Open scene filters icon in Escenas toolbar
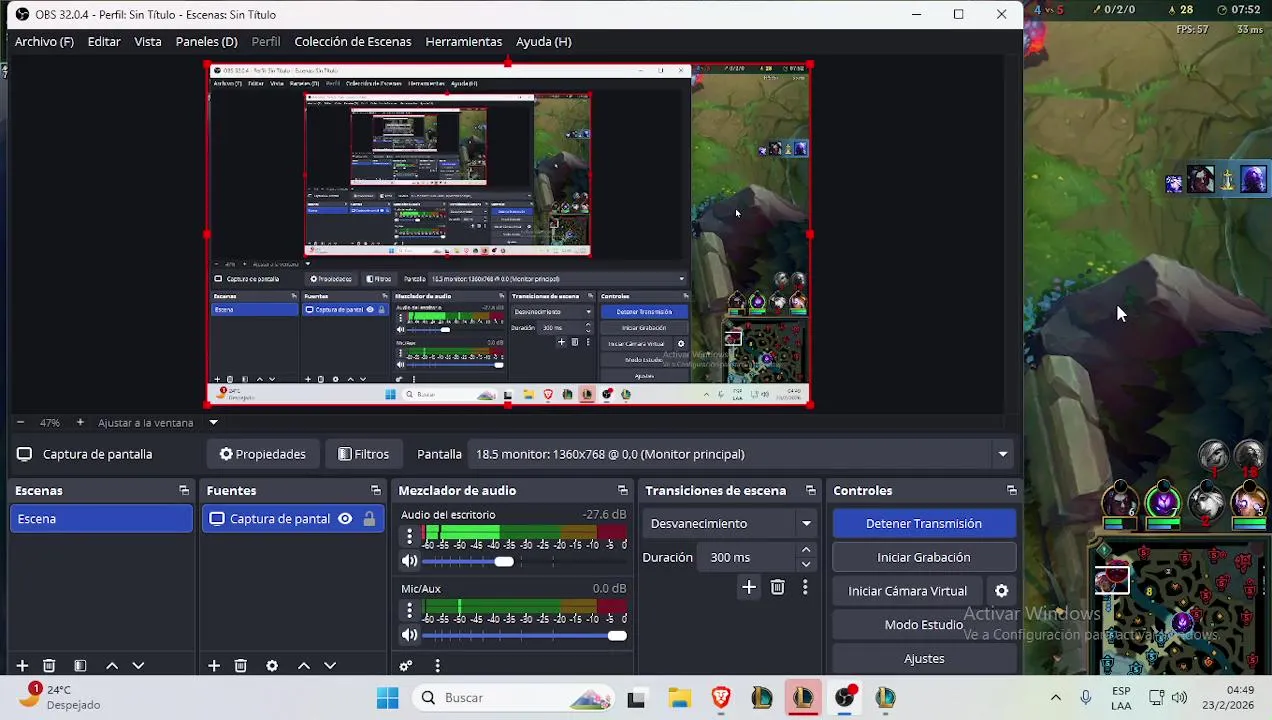Viewport: 1272px width, 720px height. click(x=80, y=666)
